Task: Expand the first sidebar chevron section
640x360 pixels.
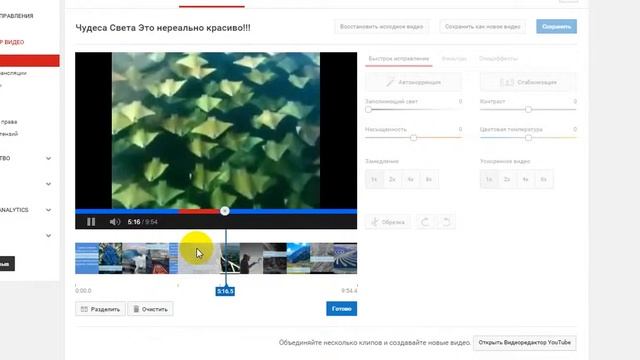Action: (x=49, y=158)
